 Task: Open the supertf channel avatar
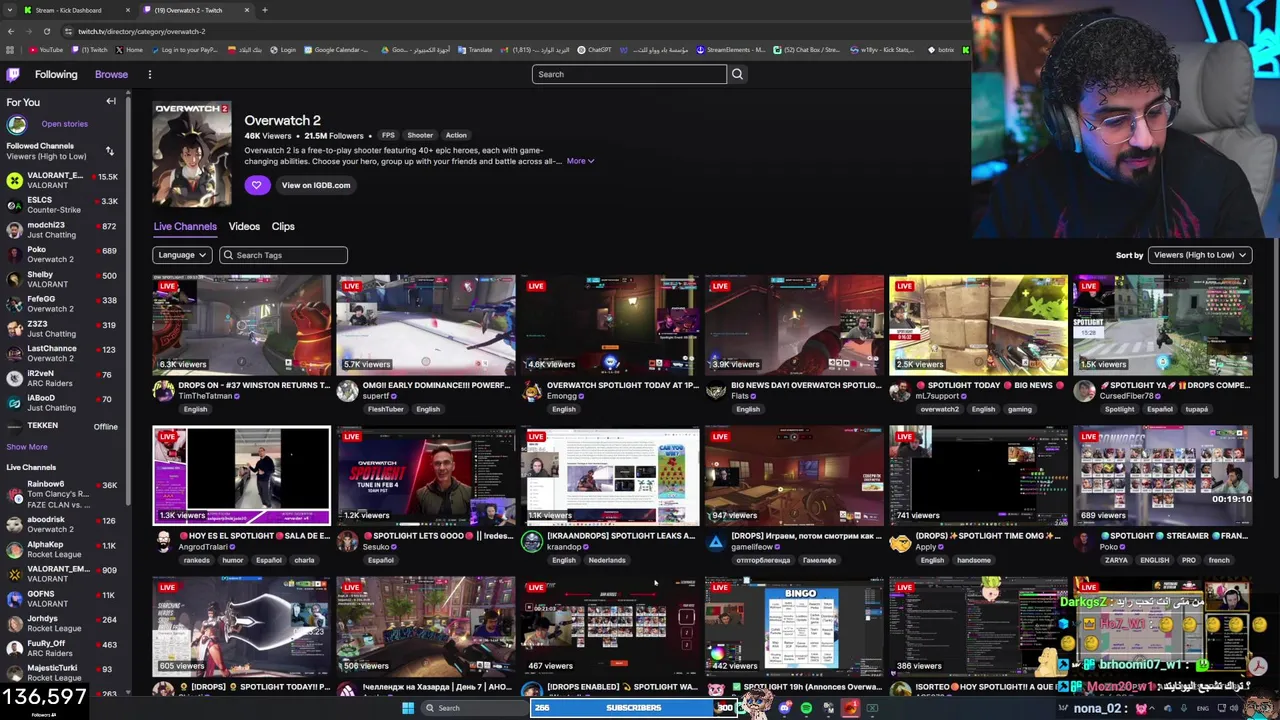(x=347, y=391)
